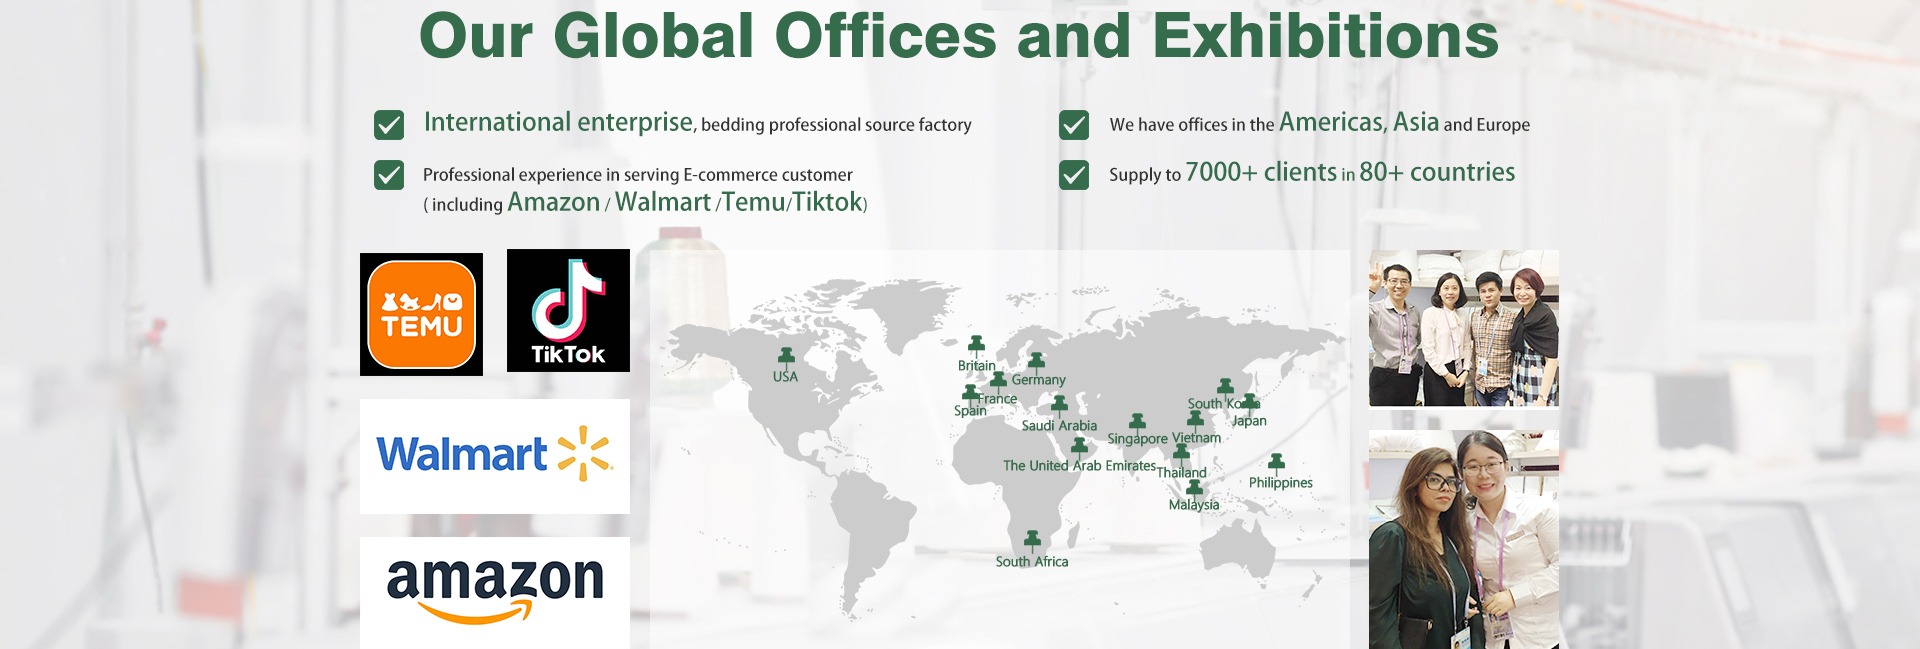Select the Thailand map pin
The image size is (1920, 649).
click(1182, 454)
